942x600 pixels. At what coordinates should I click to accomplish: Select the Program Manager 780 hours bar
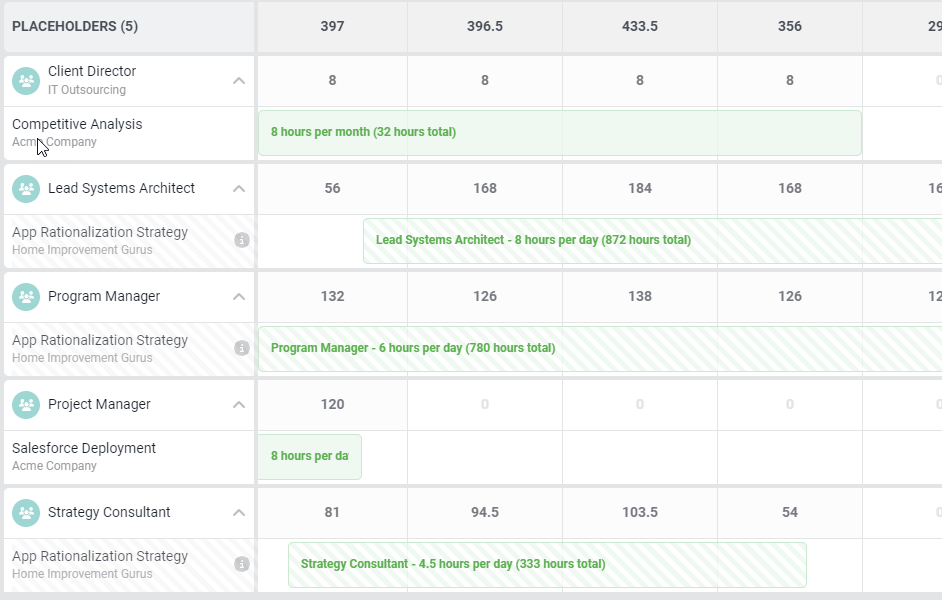(x=600, y=349)
